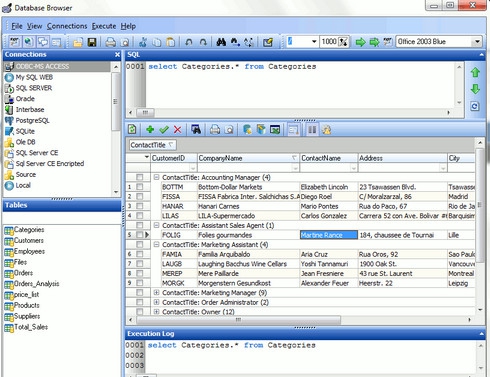Click the Excel export icon in results toolbar

coord(275,129)
